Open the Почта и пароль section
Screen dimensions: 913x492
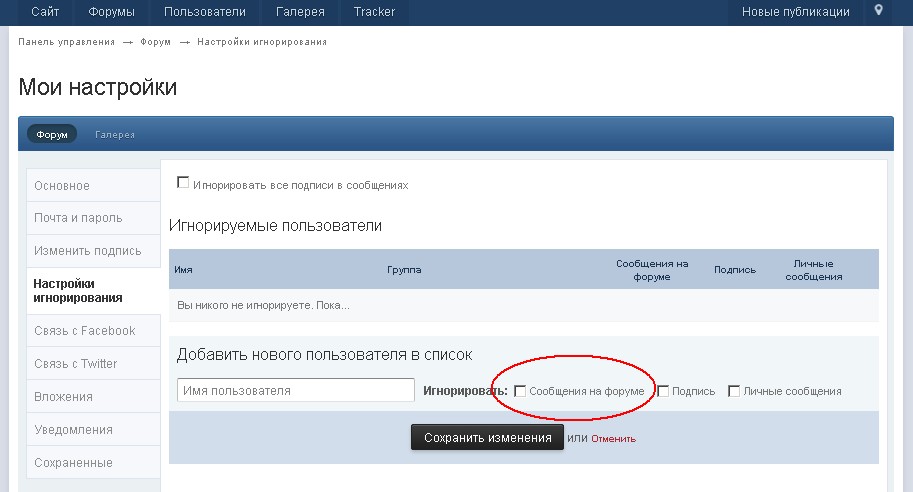pos(93,218)
